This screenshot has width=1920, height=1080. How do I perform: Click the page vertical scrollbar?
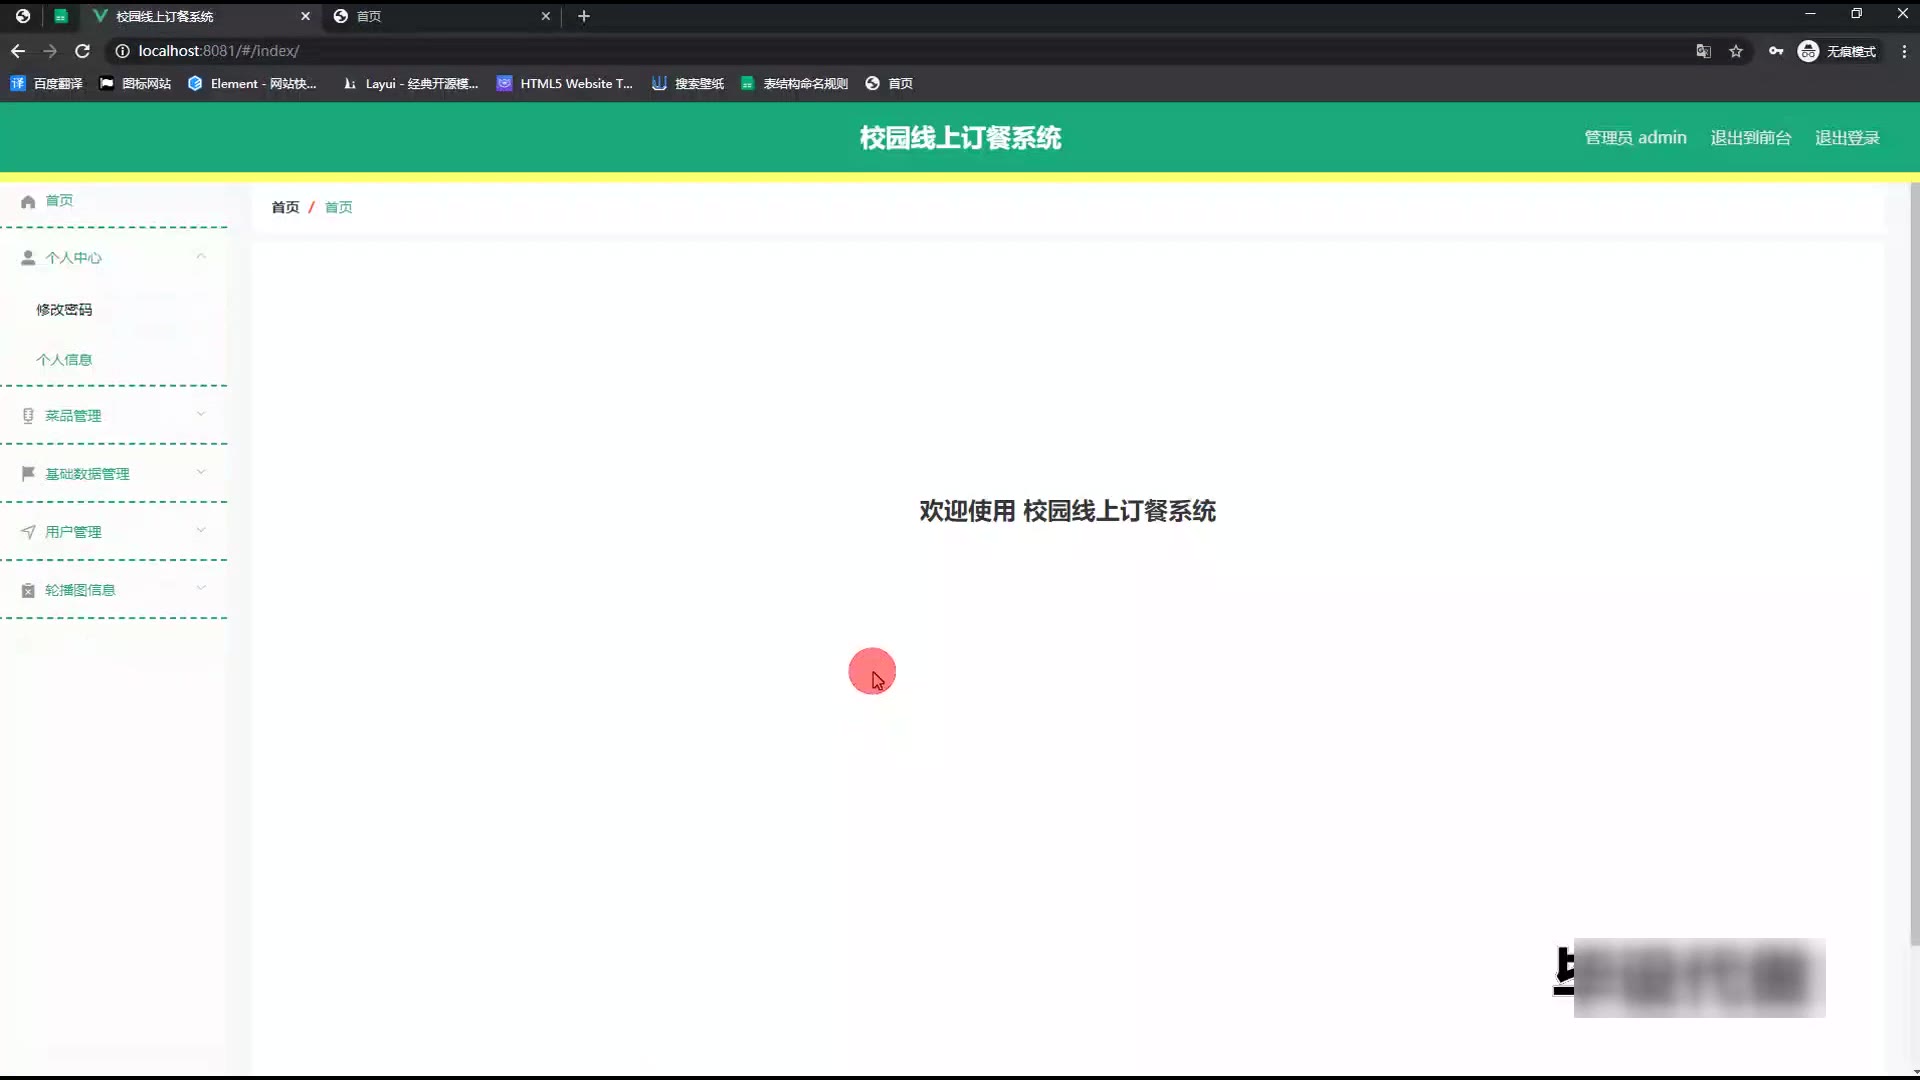(1914, 560)
